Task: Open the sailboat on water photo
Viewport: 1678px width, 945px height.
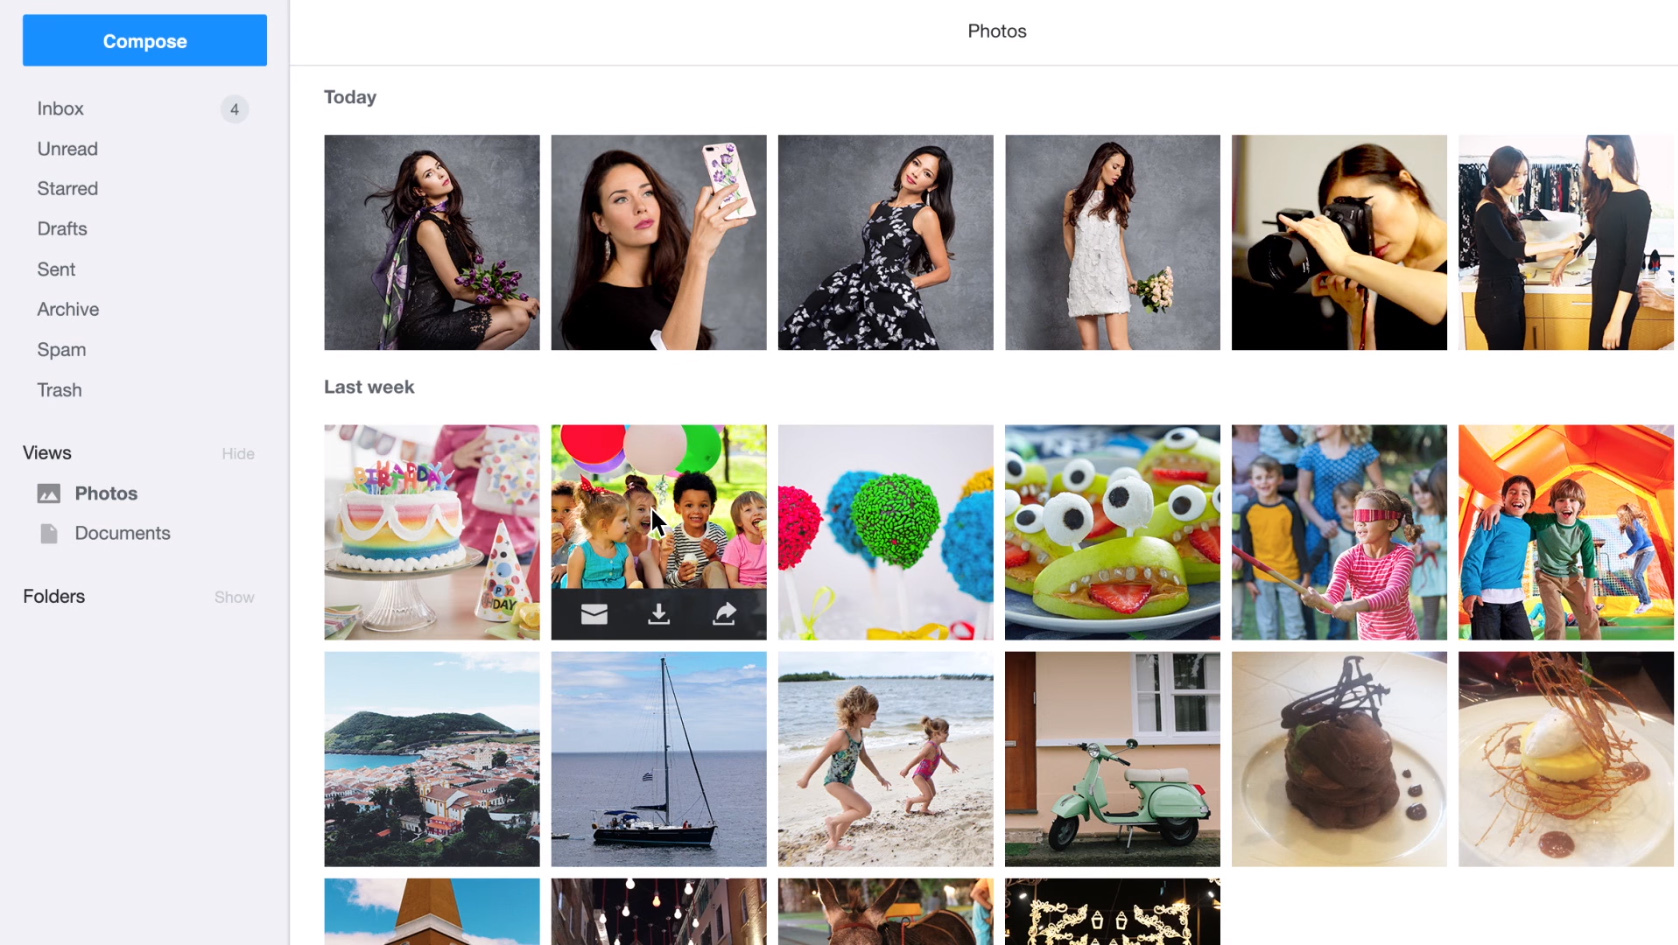Action: 659,759
